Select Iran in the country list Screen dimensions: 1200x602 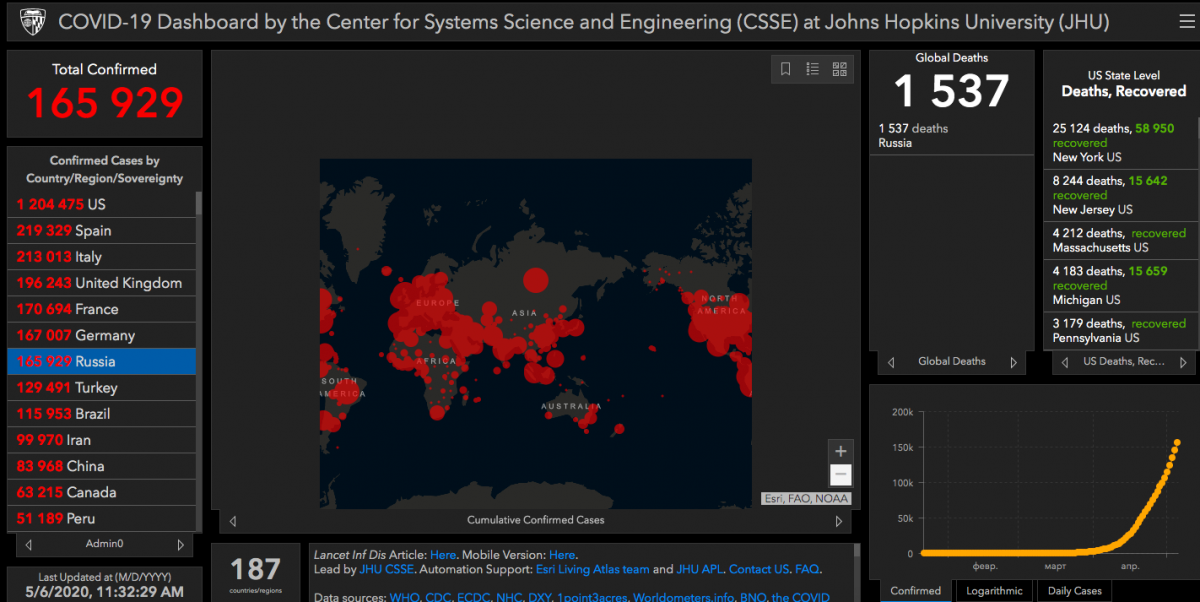click(102, 439)
